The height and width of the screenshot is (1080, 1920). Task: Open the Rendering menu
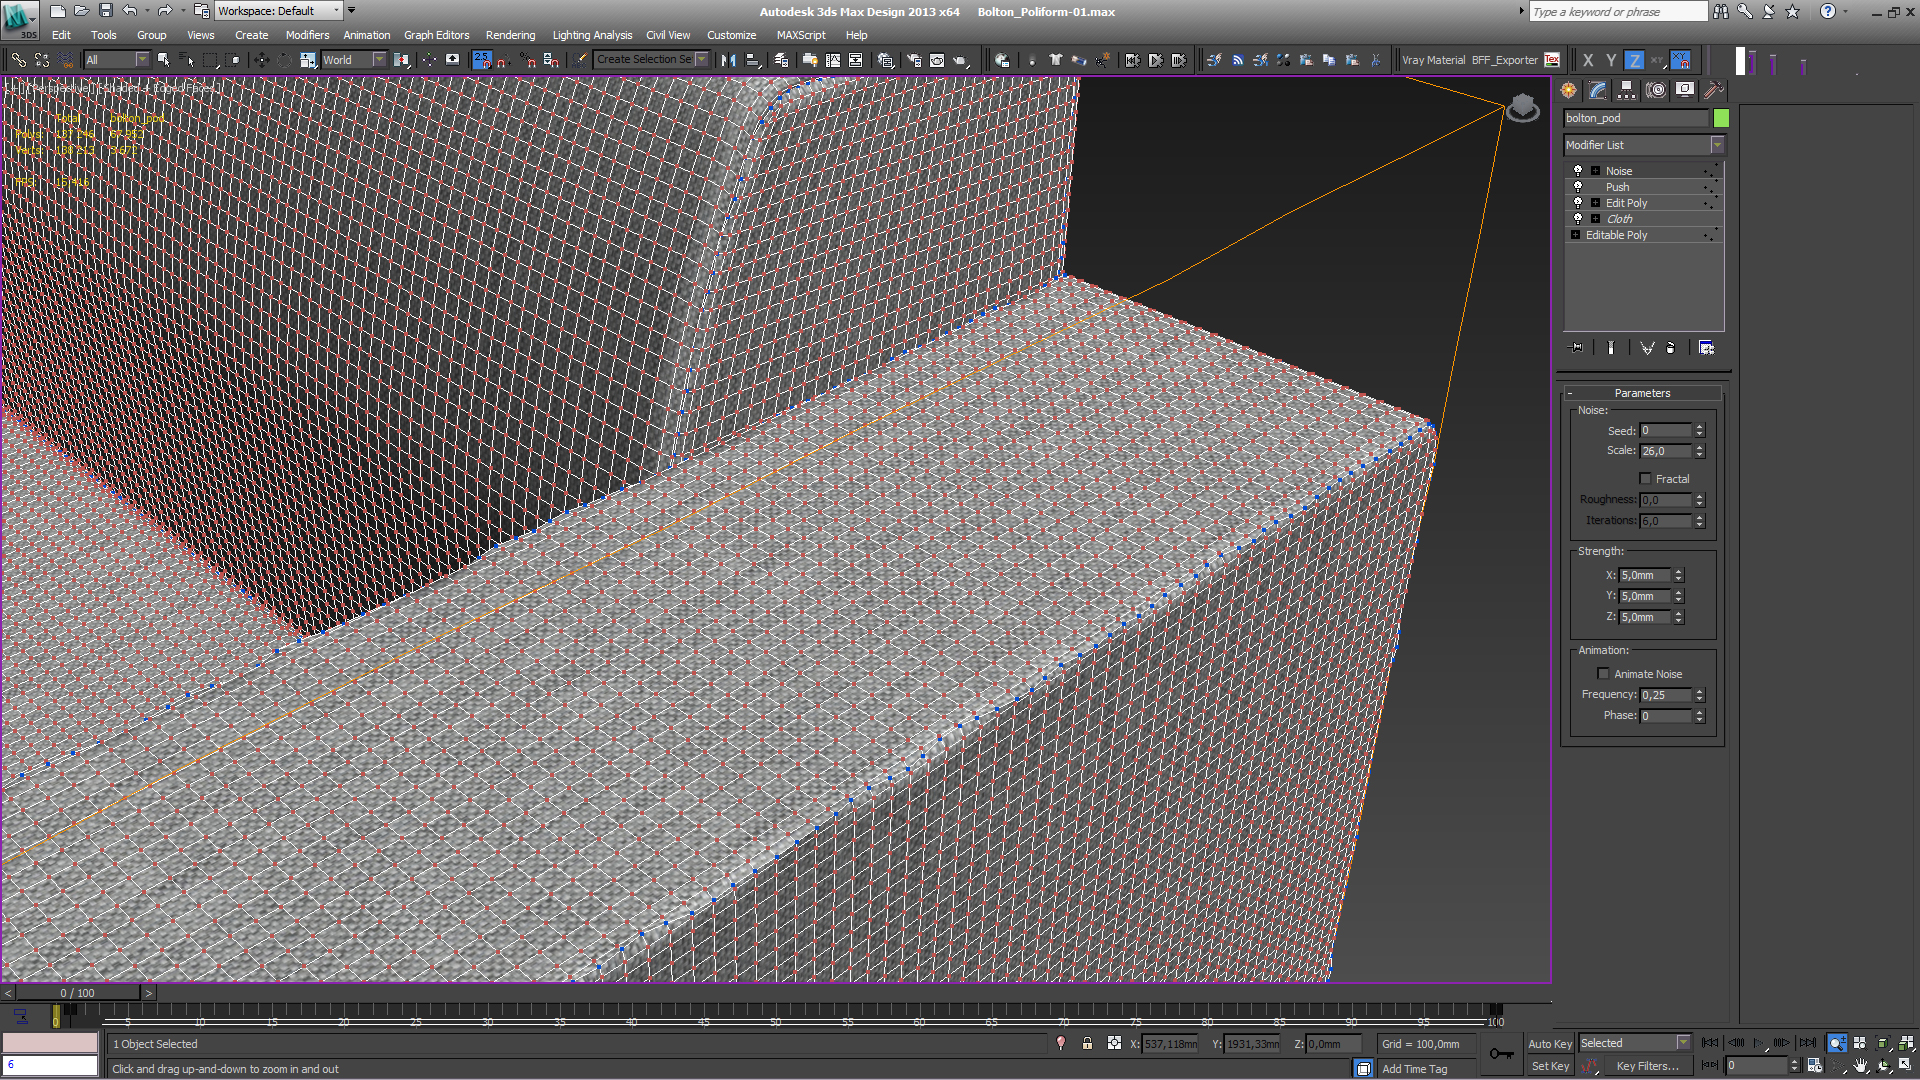[x=510, y=36]
